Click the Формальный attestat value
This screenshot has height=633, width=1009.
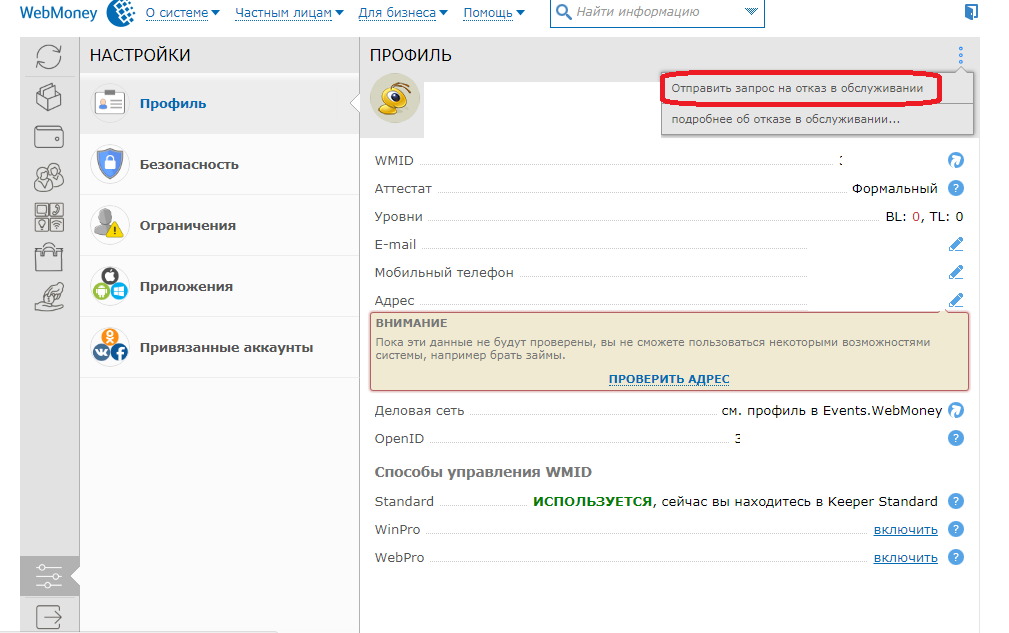(x=894, y=188)
